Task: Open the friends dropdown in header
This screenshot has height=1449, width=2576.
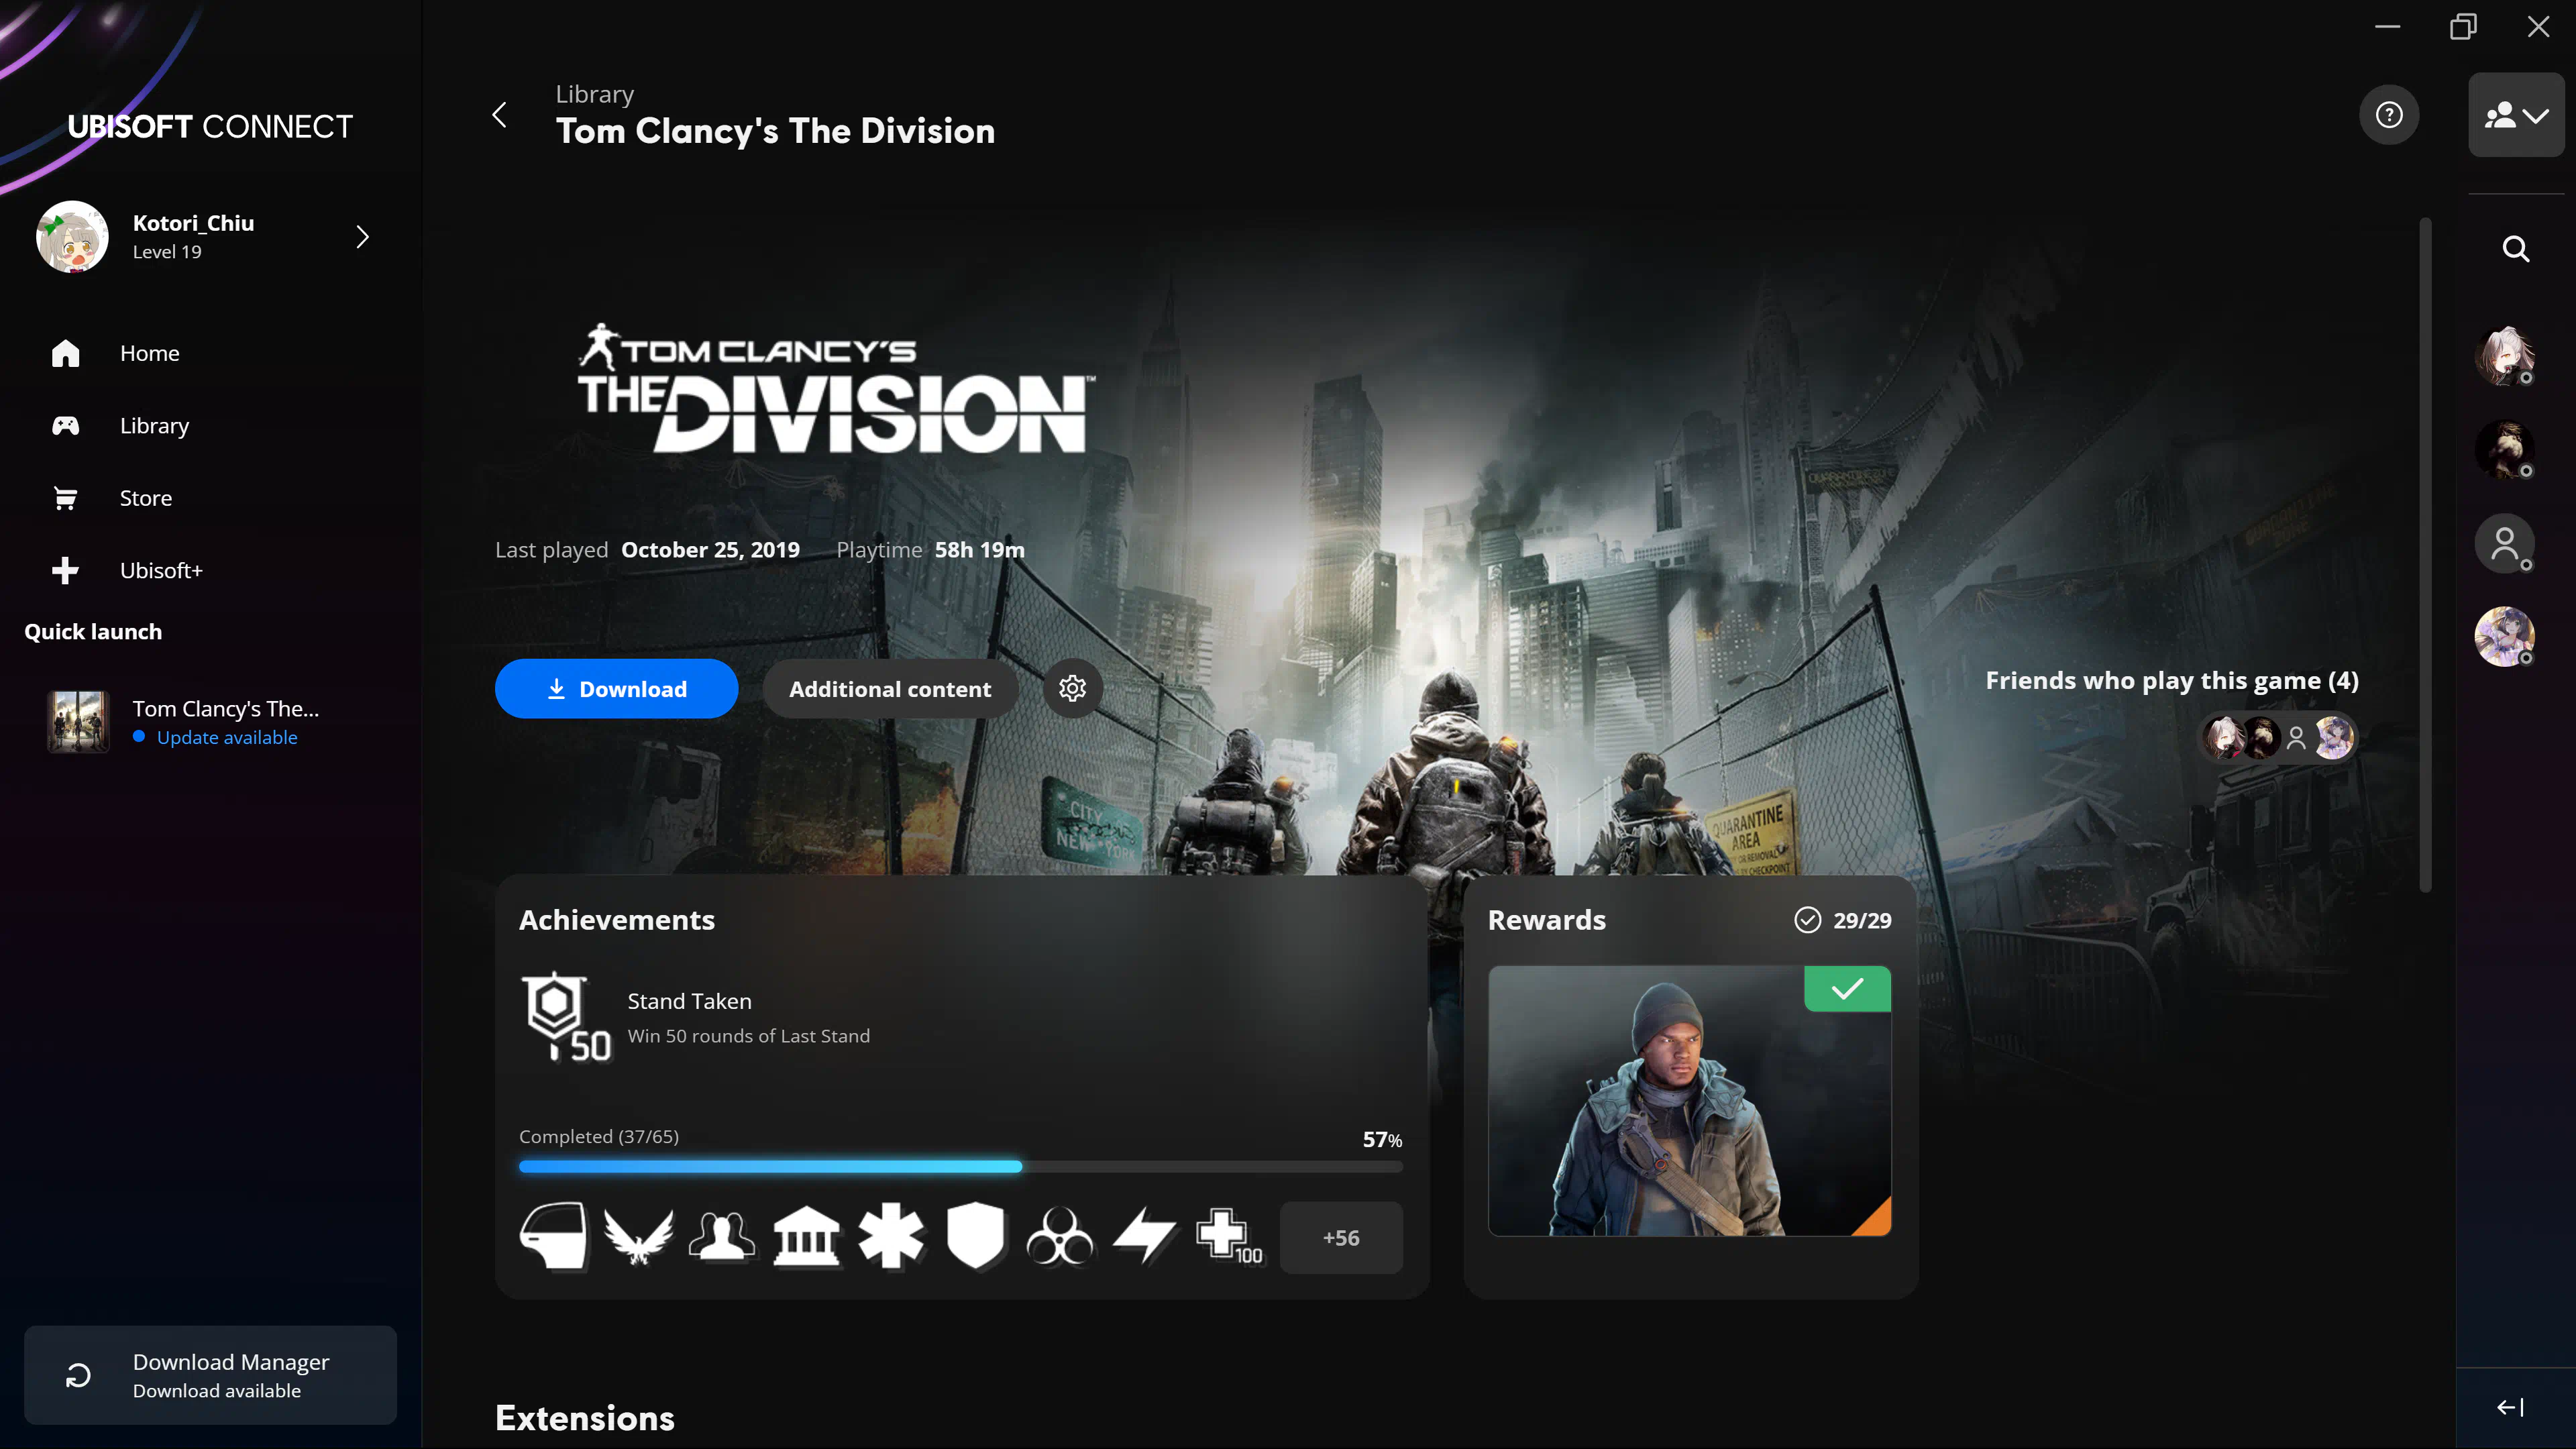Action: (x=2515, y=115)
